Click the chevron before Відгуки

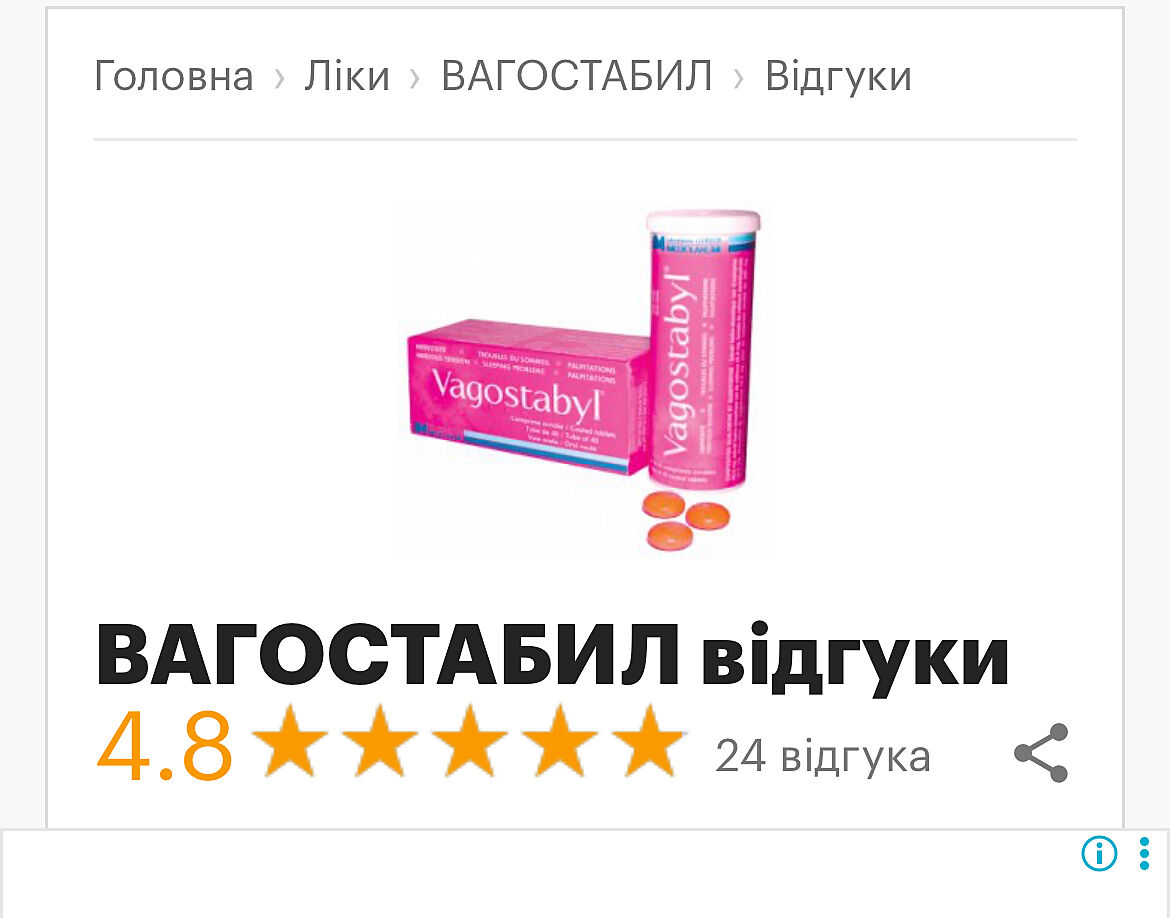click(738, 77)
